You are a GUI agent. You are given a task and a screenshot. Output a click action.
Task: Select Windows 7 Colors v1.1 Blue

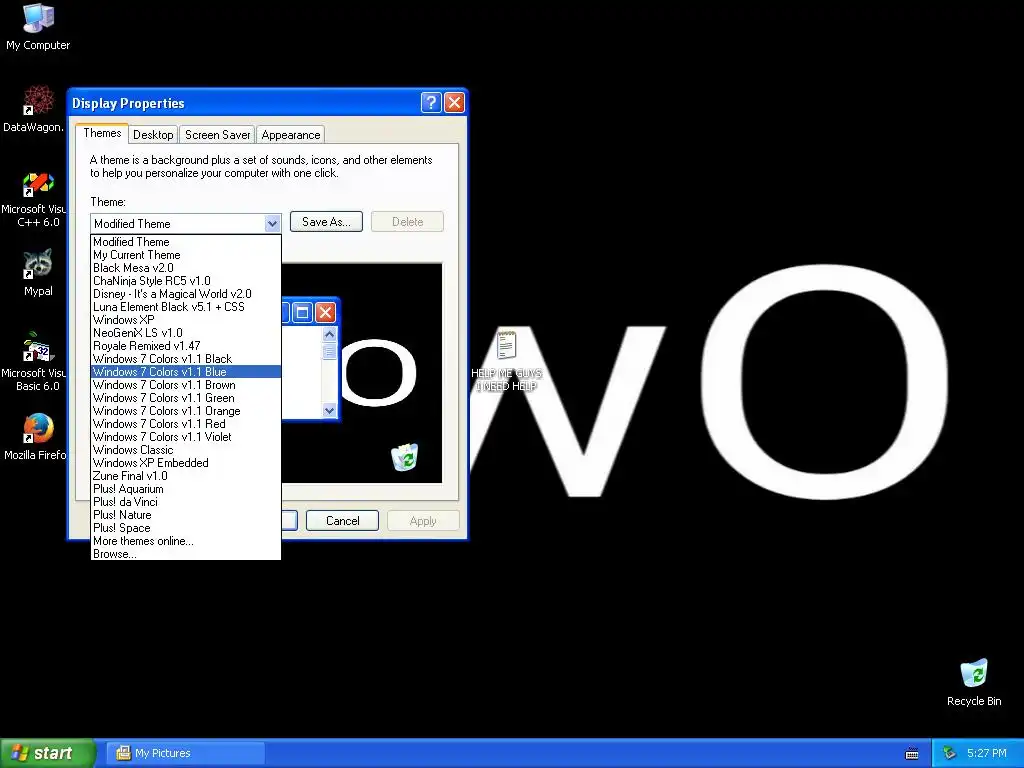[x=185, y=372]
